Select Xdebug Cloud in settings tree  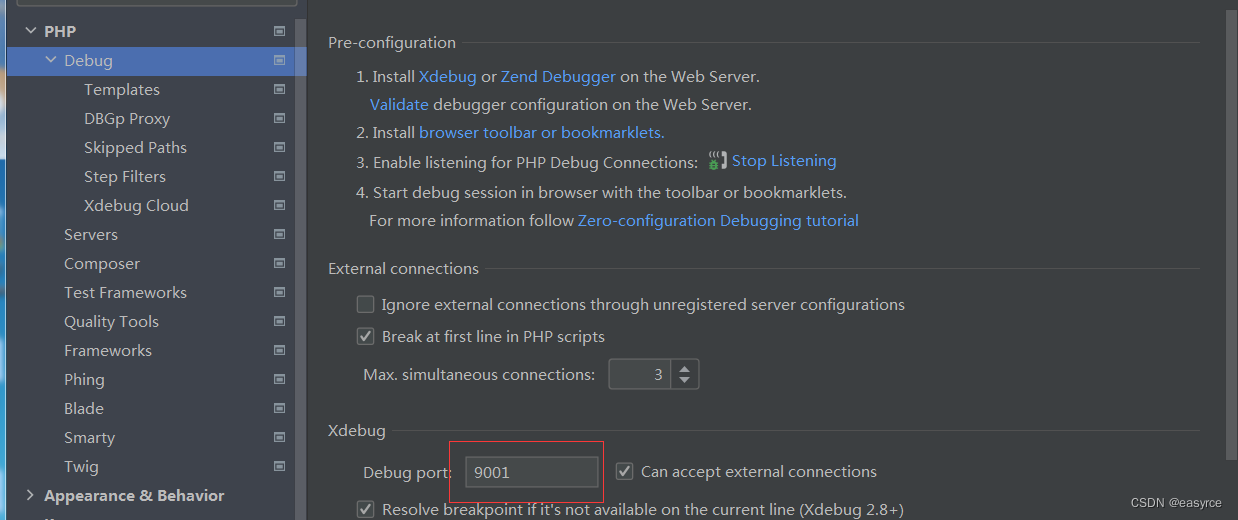(x=136, y=205)
